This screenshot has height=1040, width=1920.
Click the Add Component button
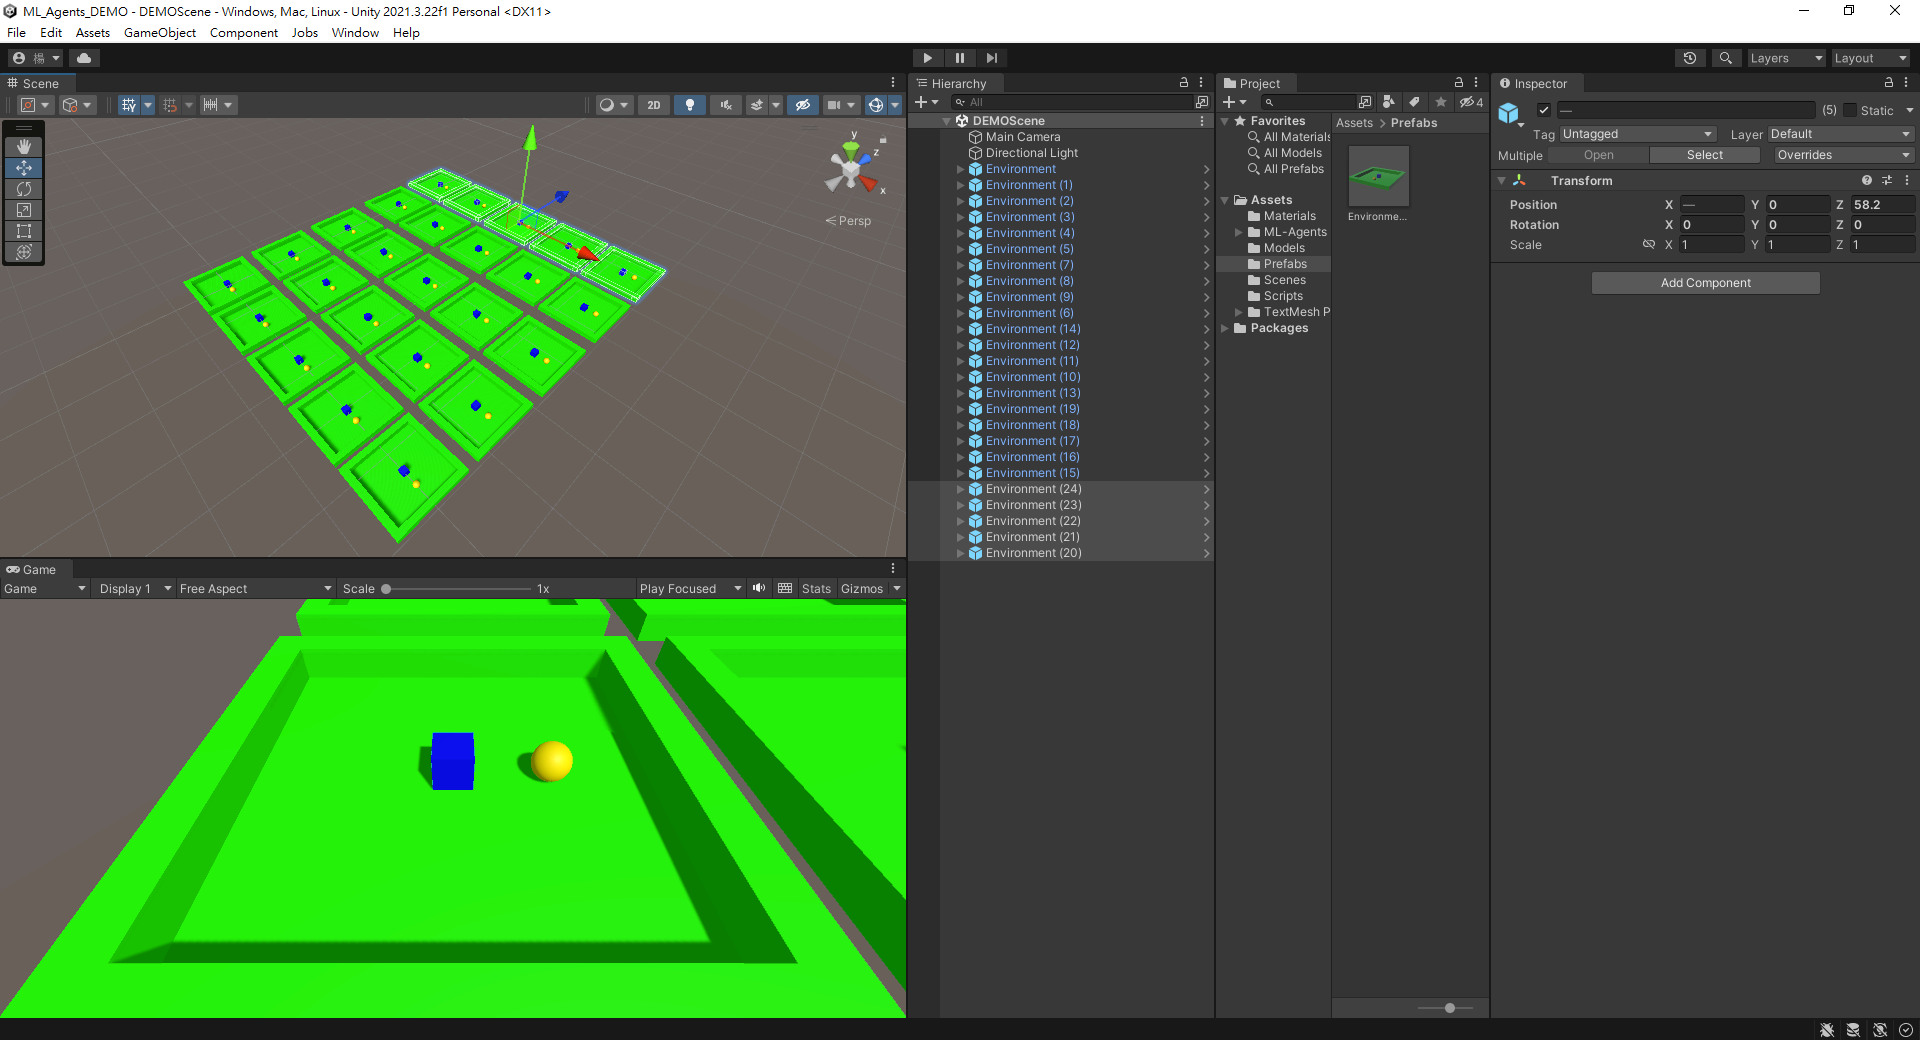pyautogui.click(x=1705, y=283)
